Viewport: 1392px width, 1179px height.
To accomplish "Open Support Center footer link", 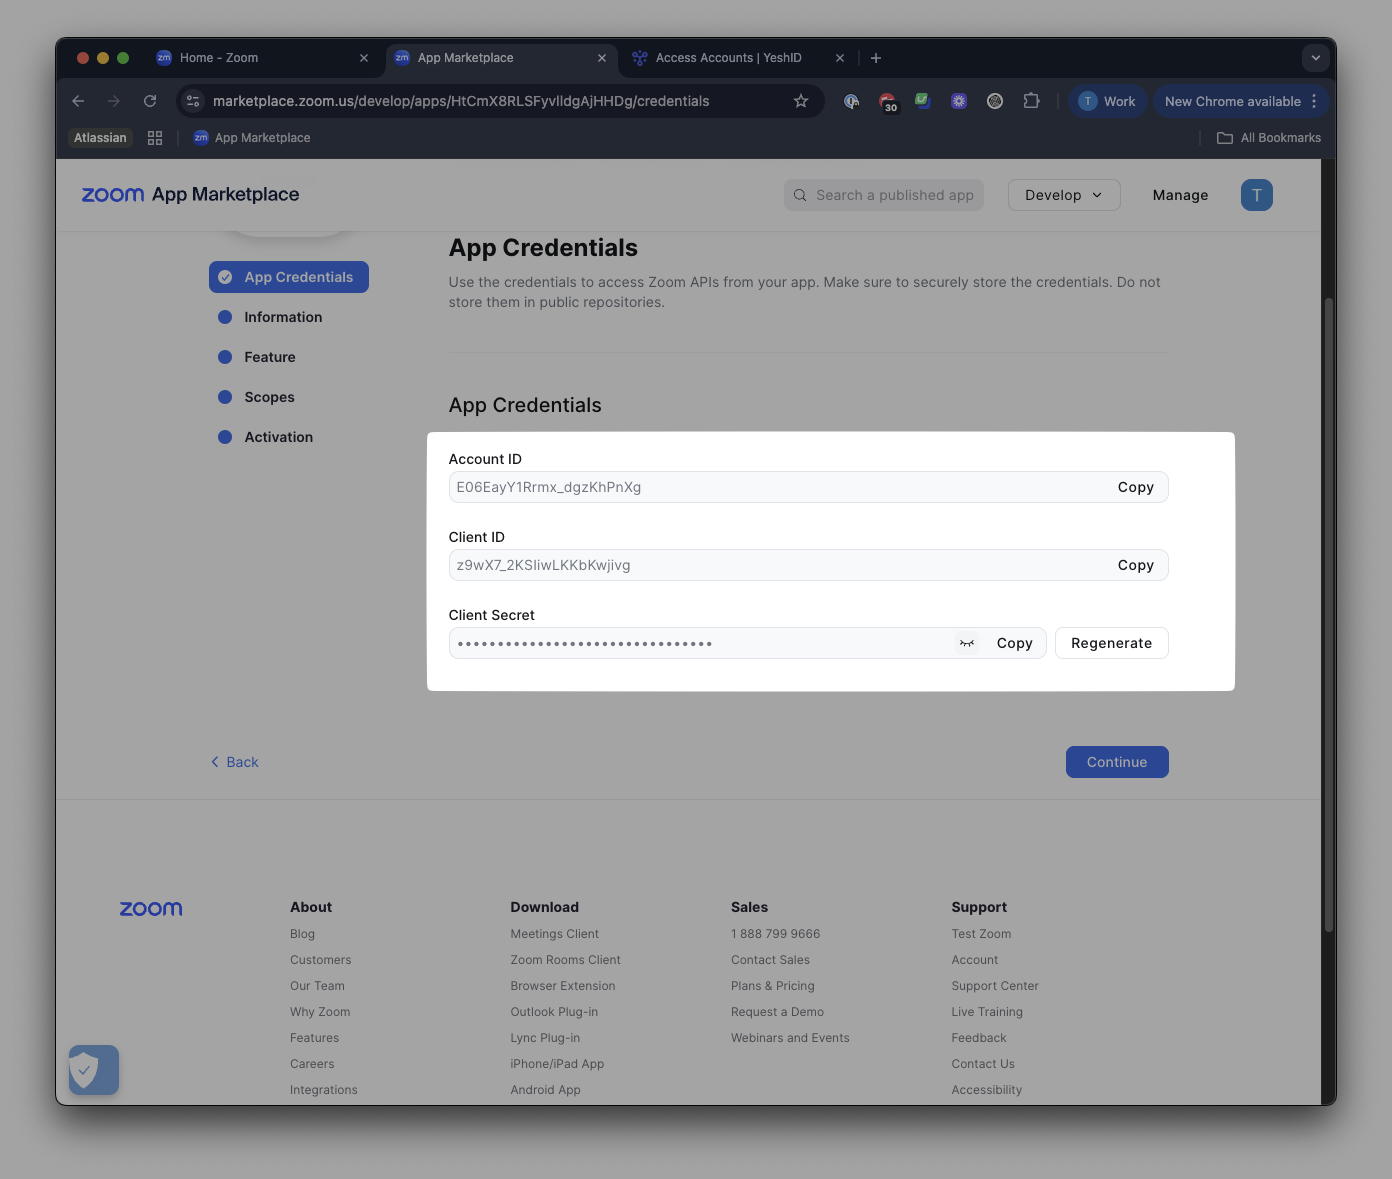I will click(995, 986).
